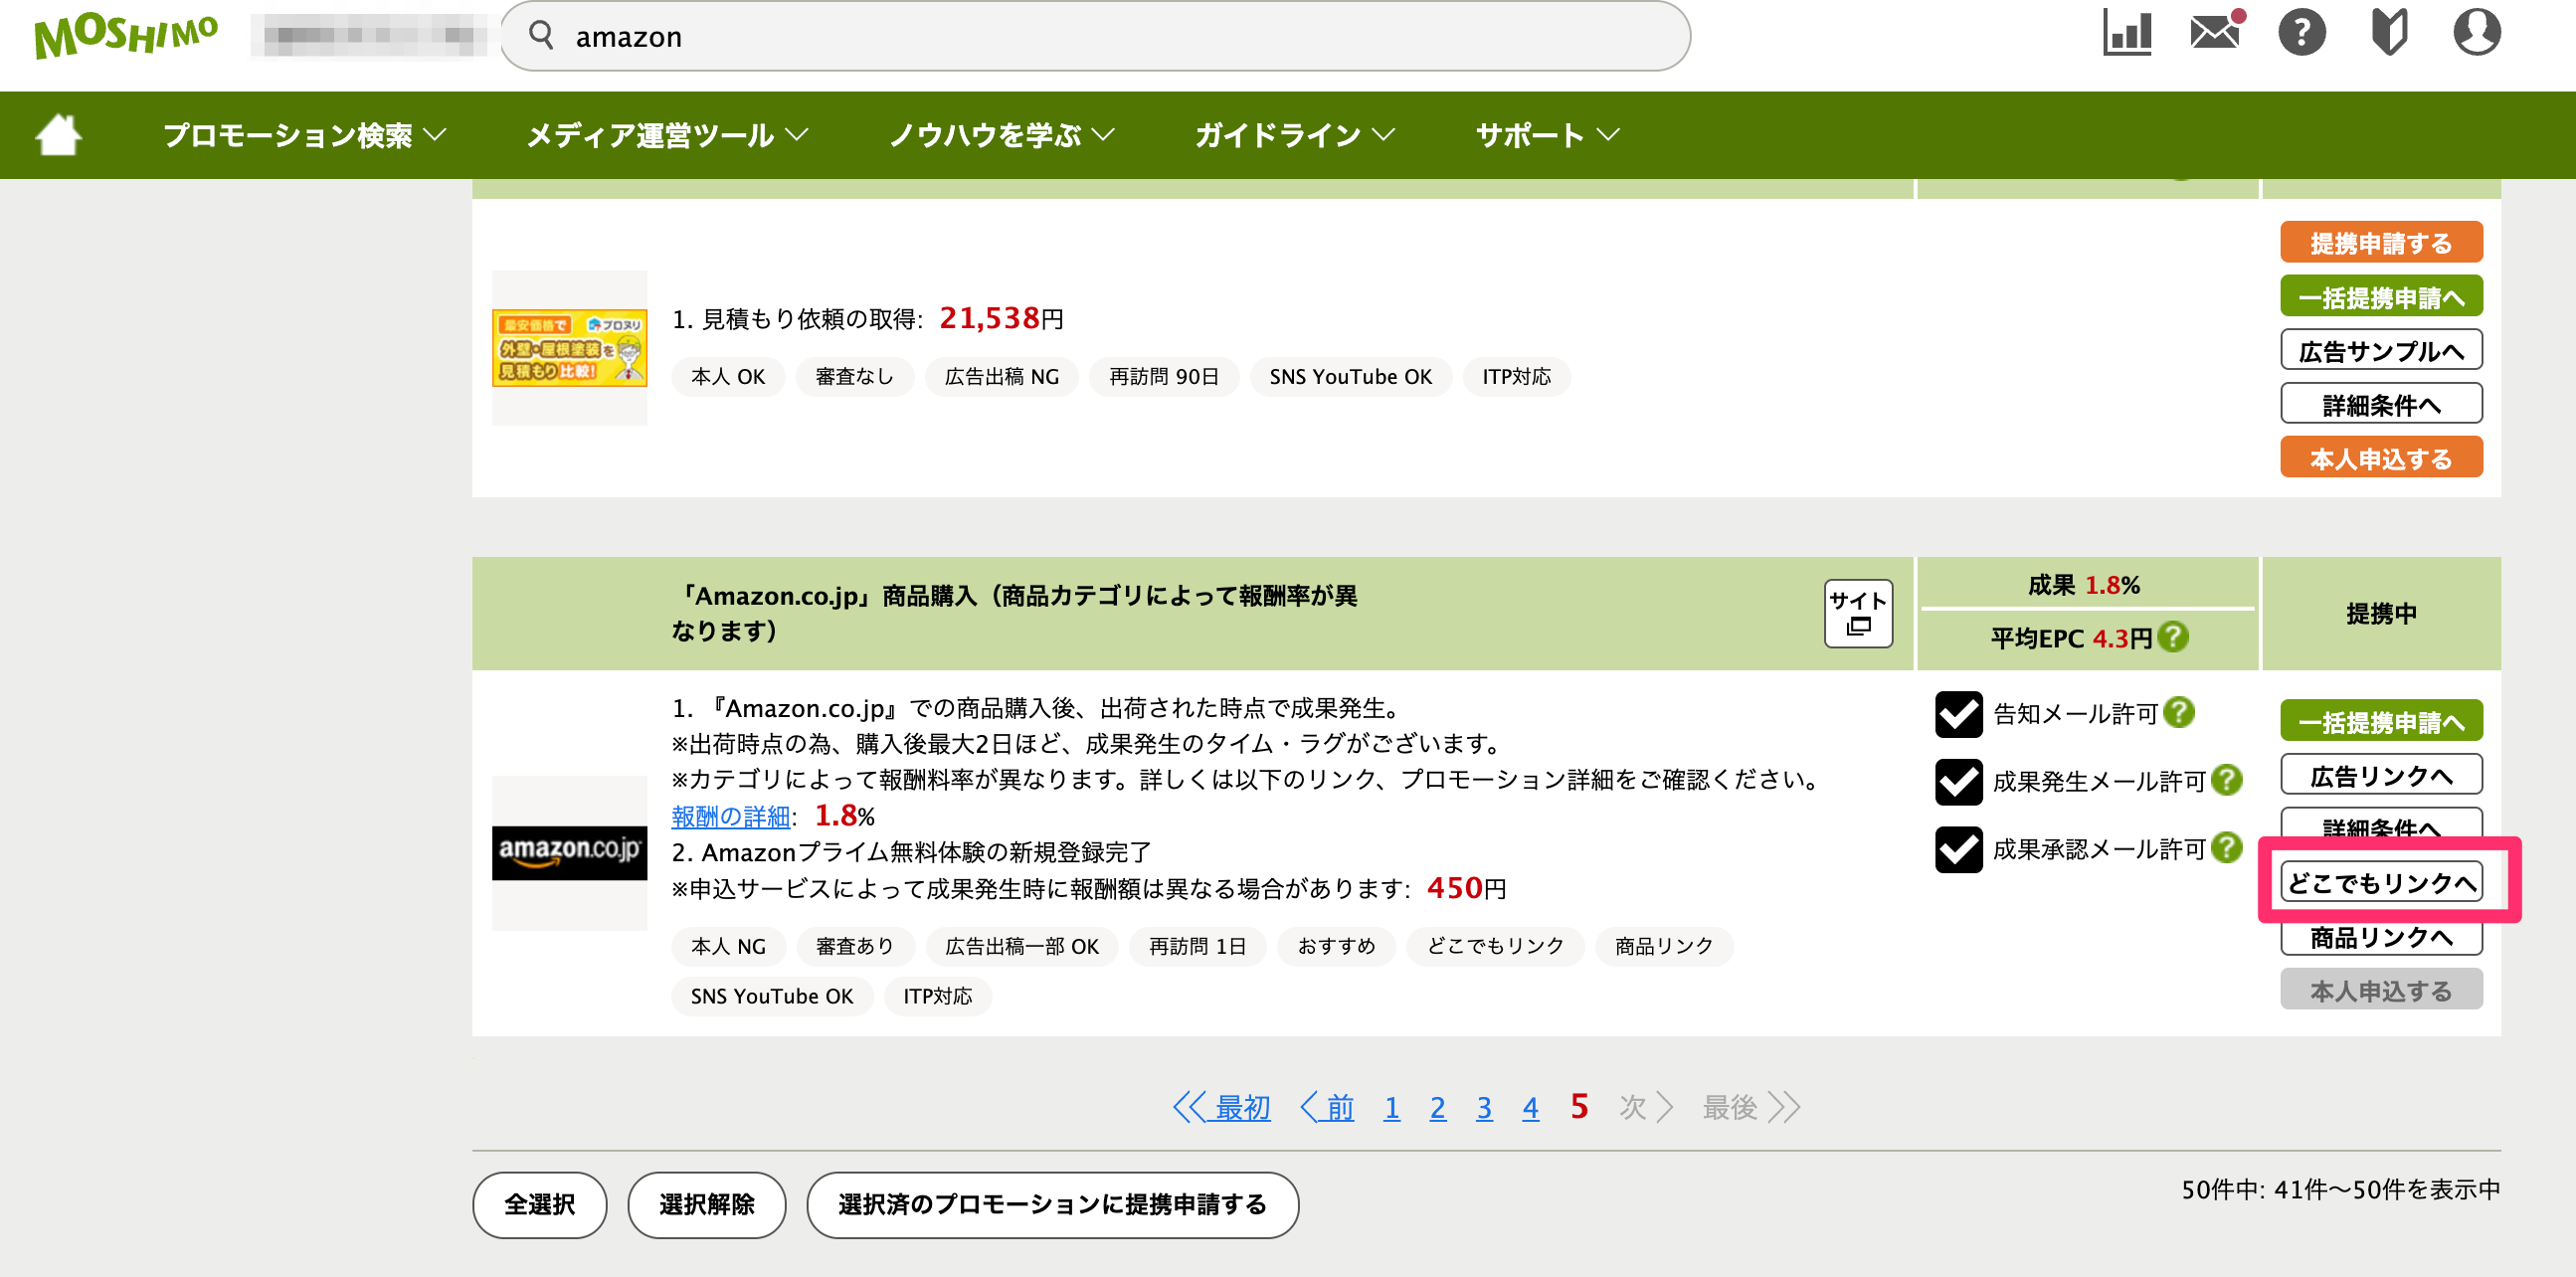Open 広告サンプルへ
Viewport: 2576px width, 1277px height.
(2380, 351)
